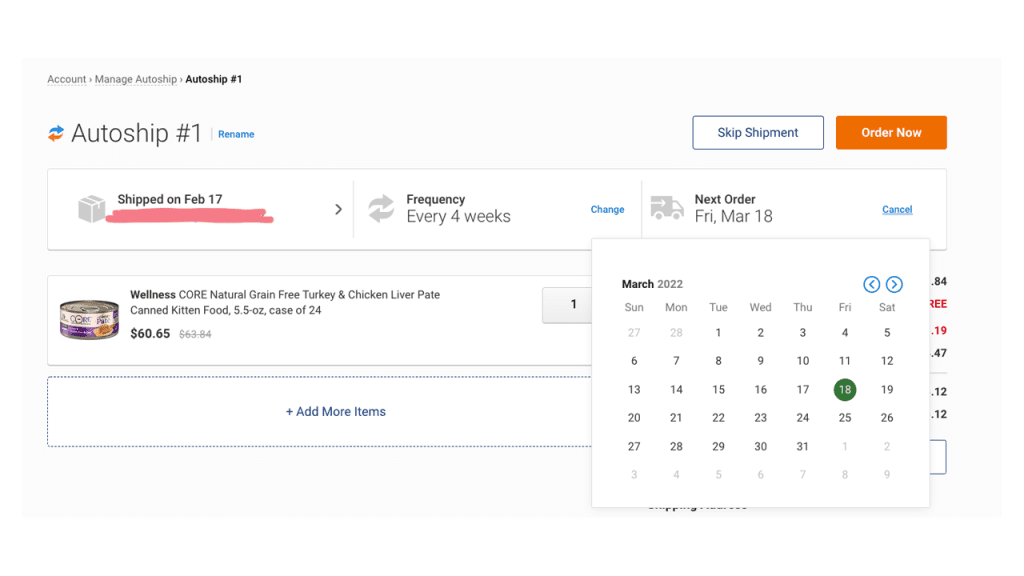Select March 14 in the calendar
Viewport: 1024px width, 576px height.
point(676,389)
